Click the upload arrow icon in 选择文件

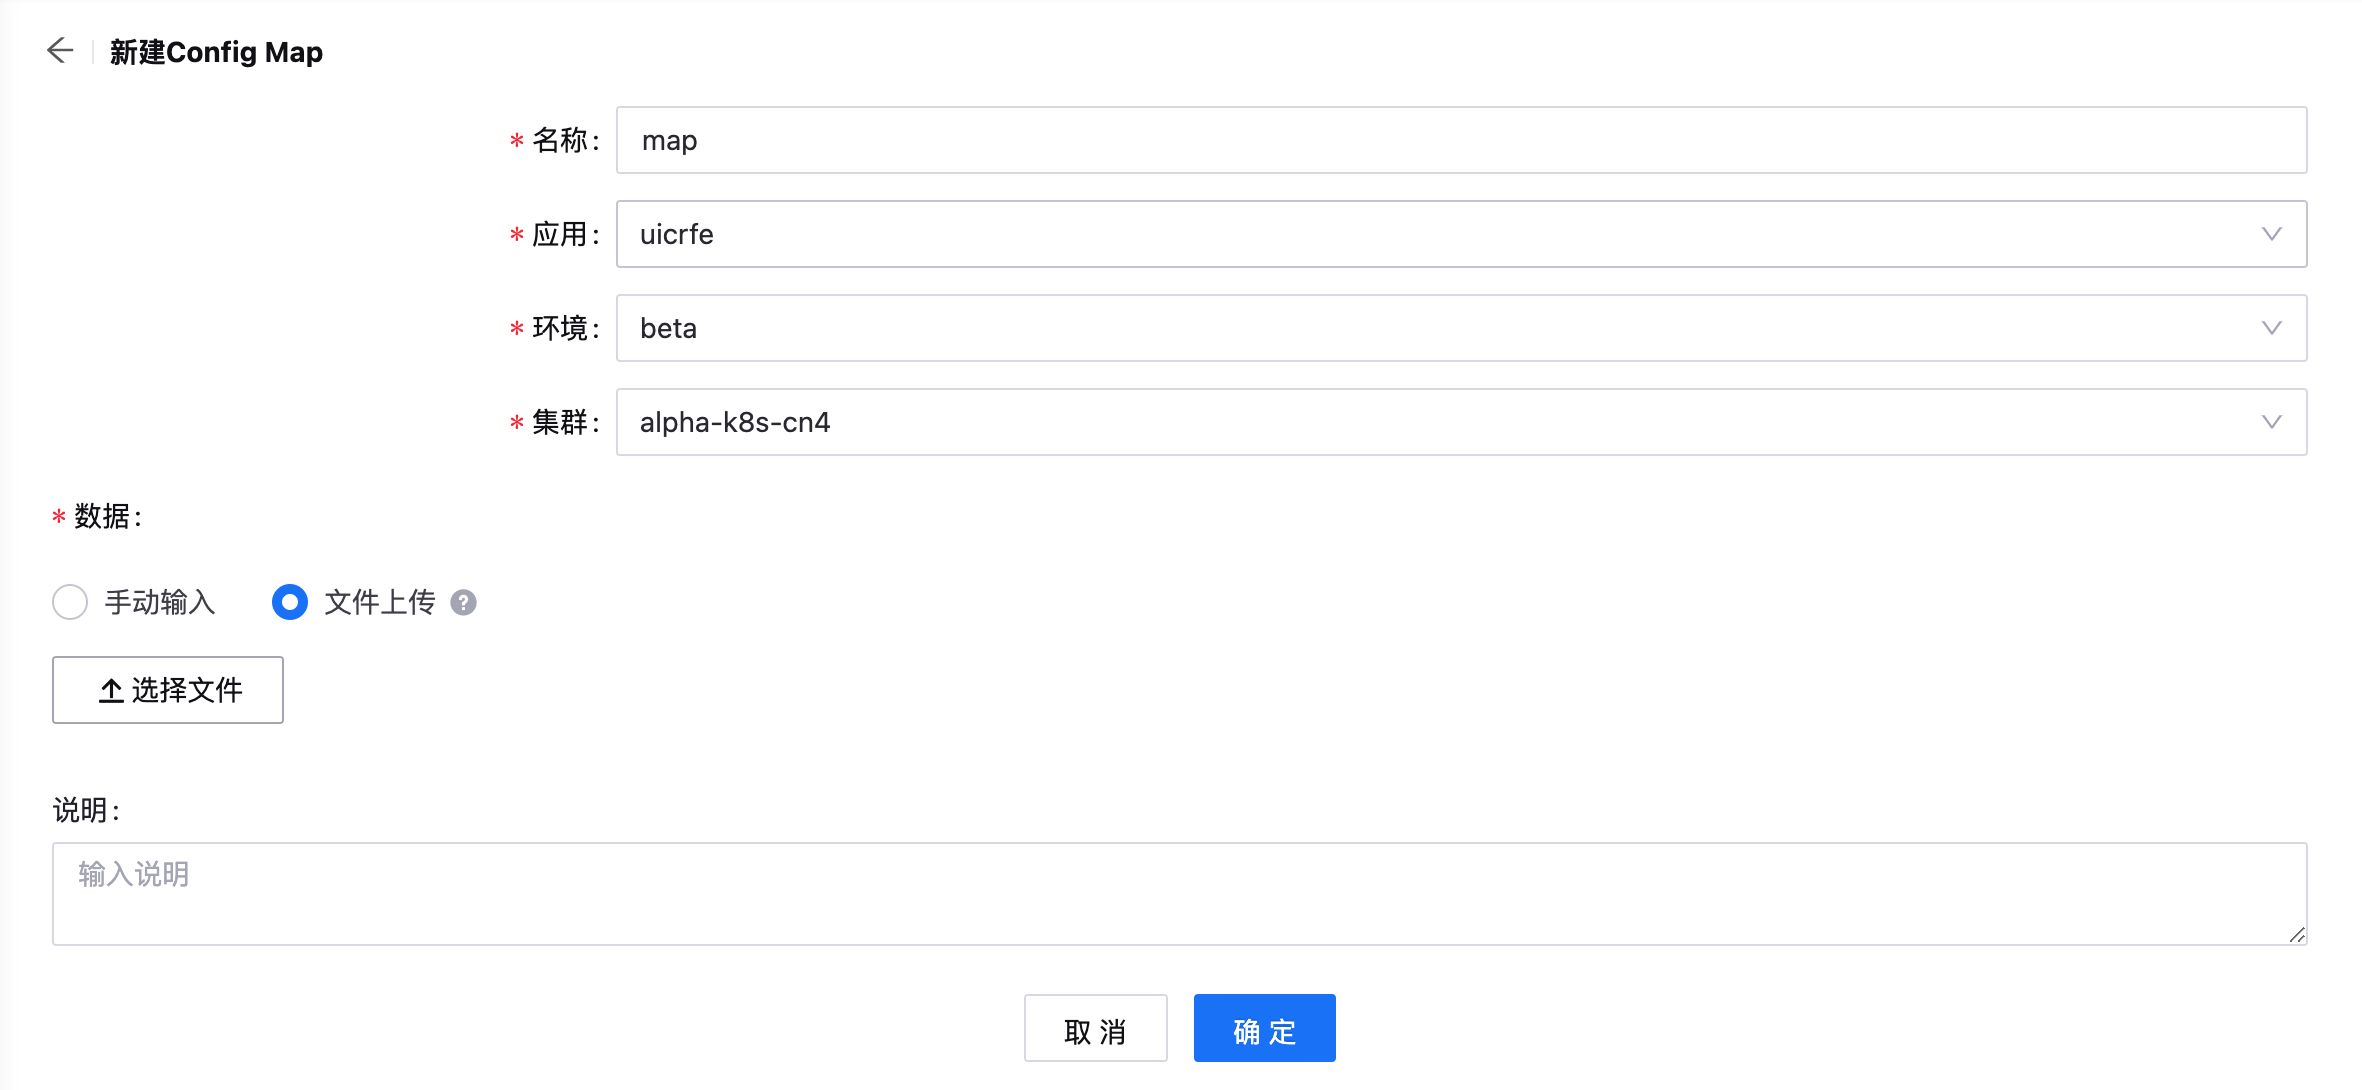[x=111, y=690]
